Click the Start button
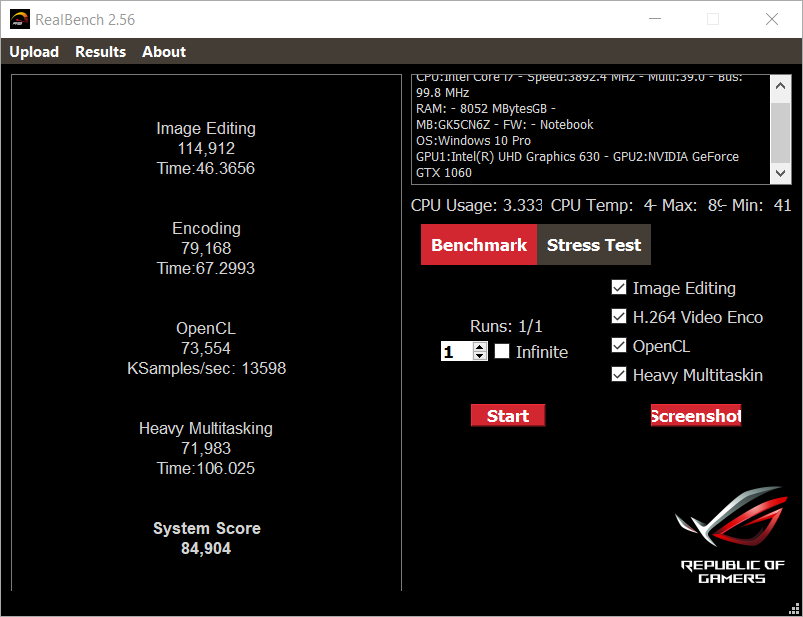Image resolution: width=803 pixels, height=617 pixels. (508, 415)
